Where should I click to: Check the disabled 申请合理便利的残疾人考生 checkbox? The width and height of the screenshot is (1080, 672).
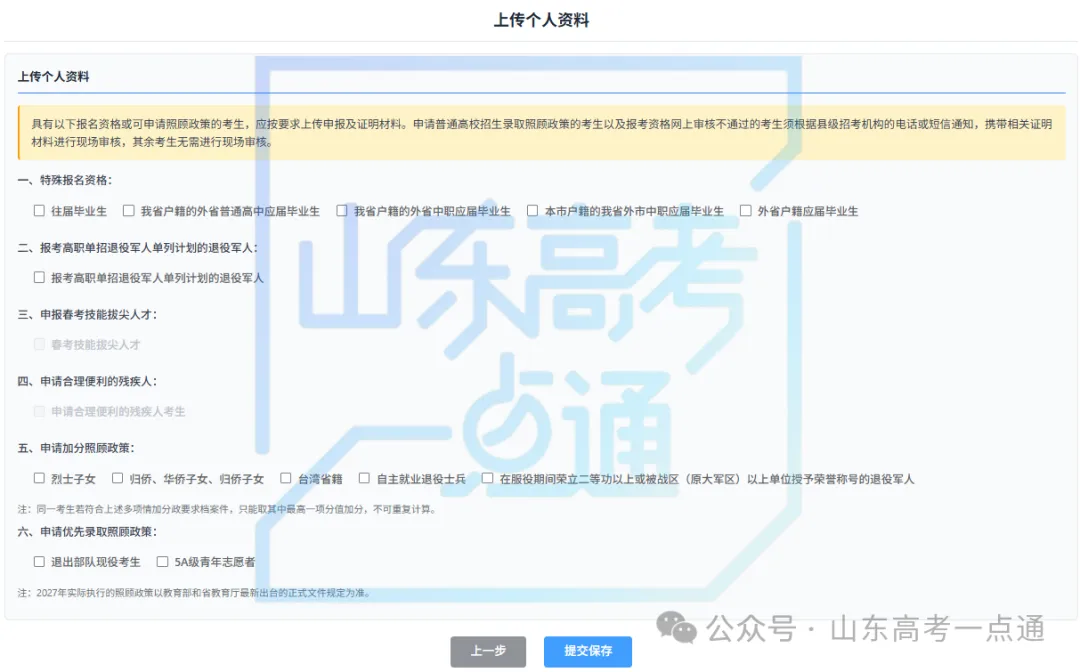pos(39,411)
